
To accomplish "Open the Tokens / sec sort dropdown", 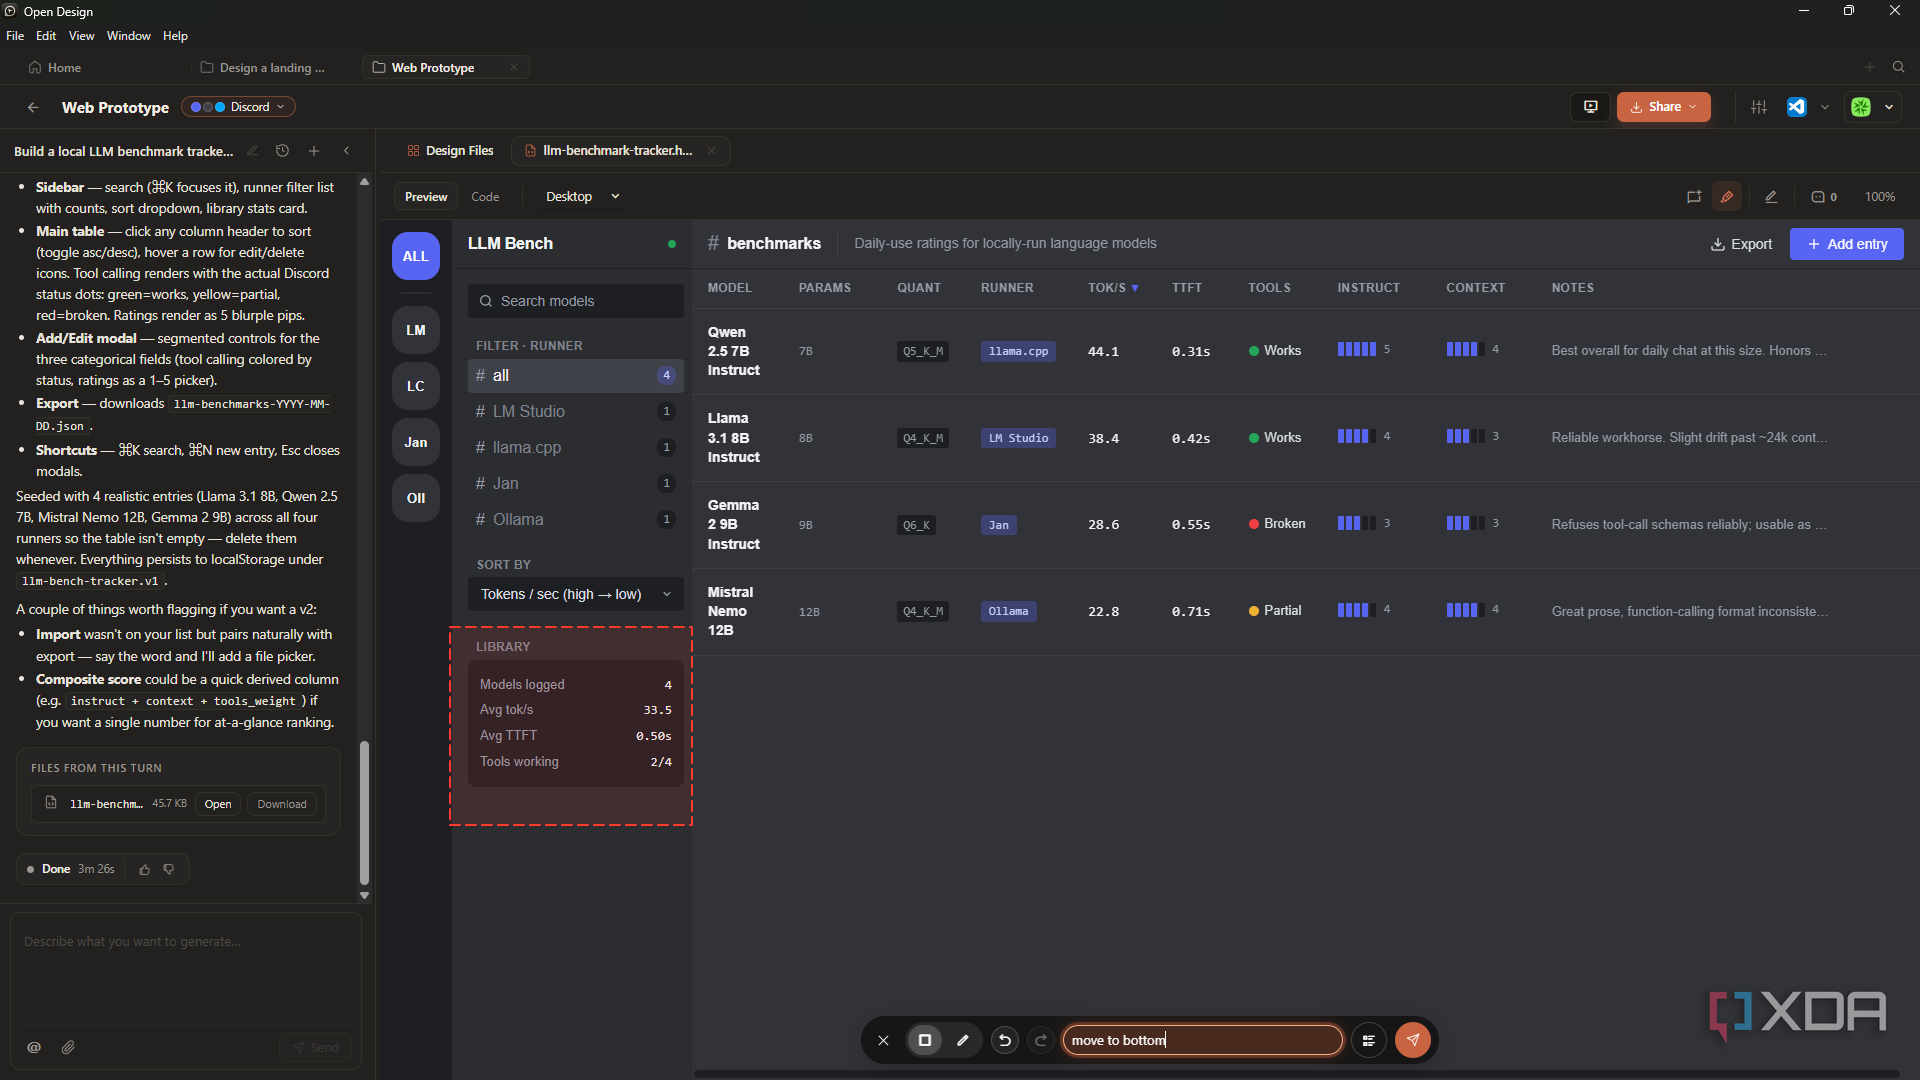I will (576, 594).
